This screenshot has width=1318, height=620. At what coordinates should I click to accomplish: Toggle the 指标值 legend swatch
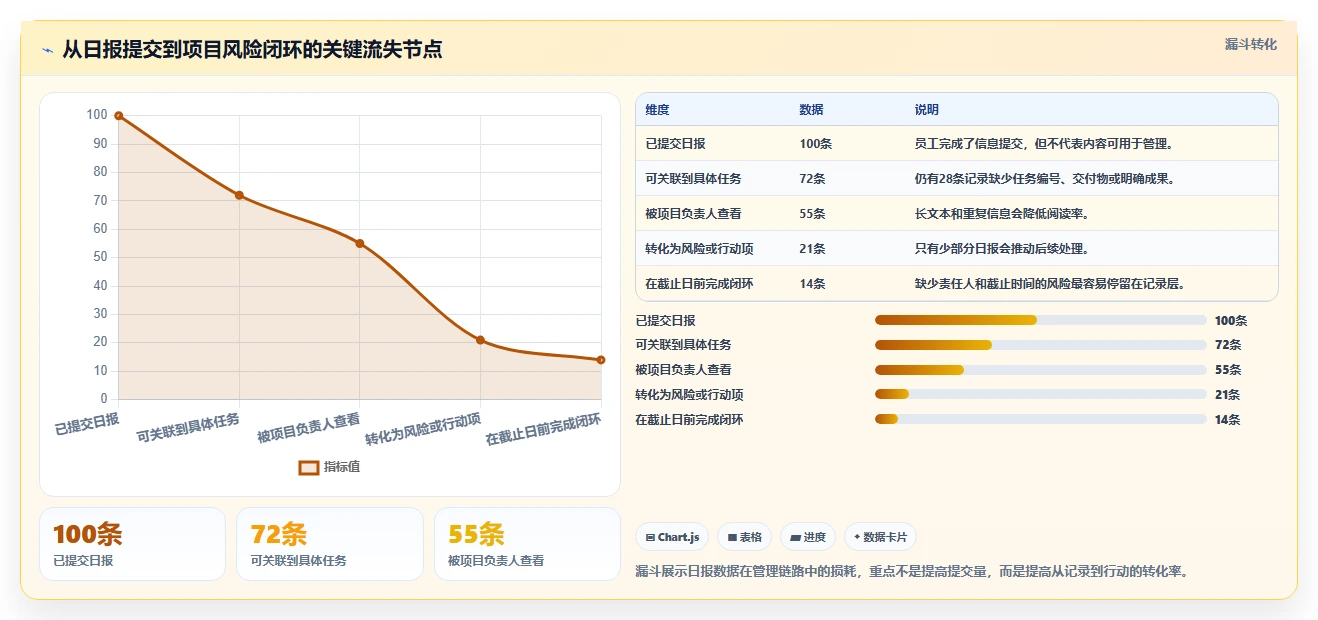[309, 467]
